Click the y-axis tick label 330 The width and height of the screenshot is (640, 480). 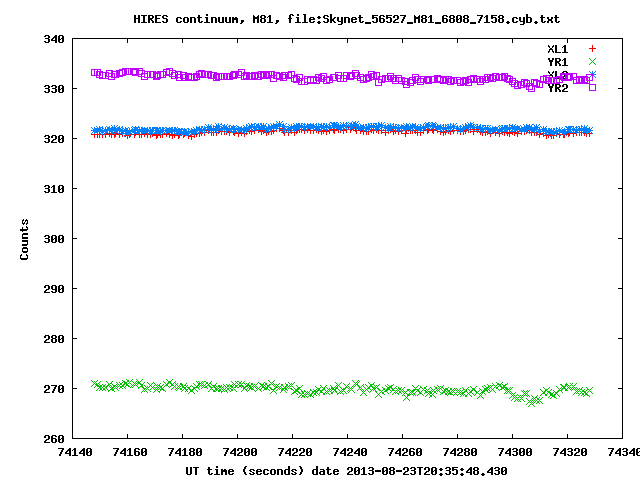click(54, 89)
